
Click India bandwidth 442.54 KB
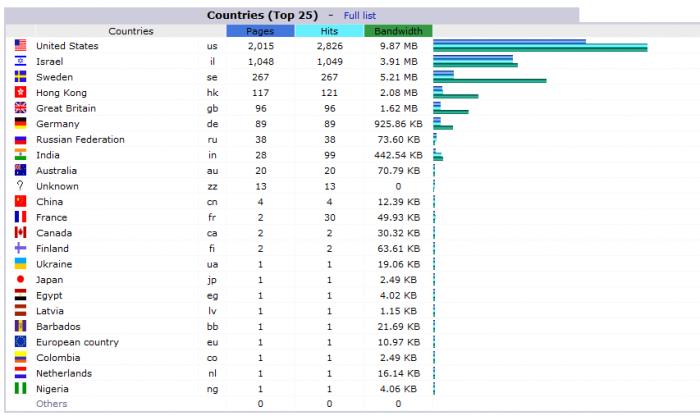(398, 155)
